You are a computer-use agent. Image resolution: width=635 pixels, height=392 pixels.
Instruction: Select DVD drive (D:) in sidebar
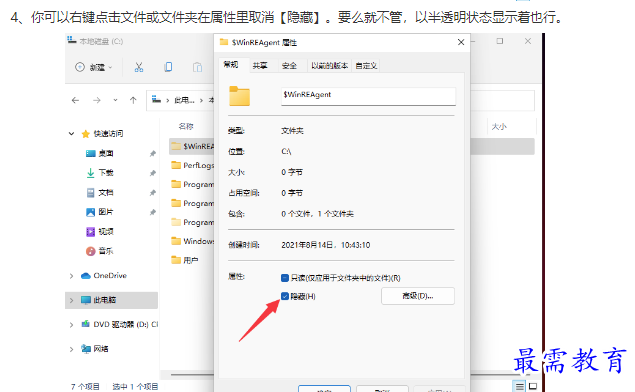119,324
